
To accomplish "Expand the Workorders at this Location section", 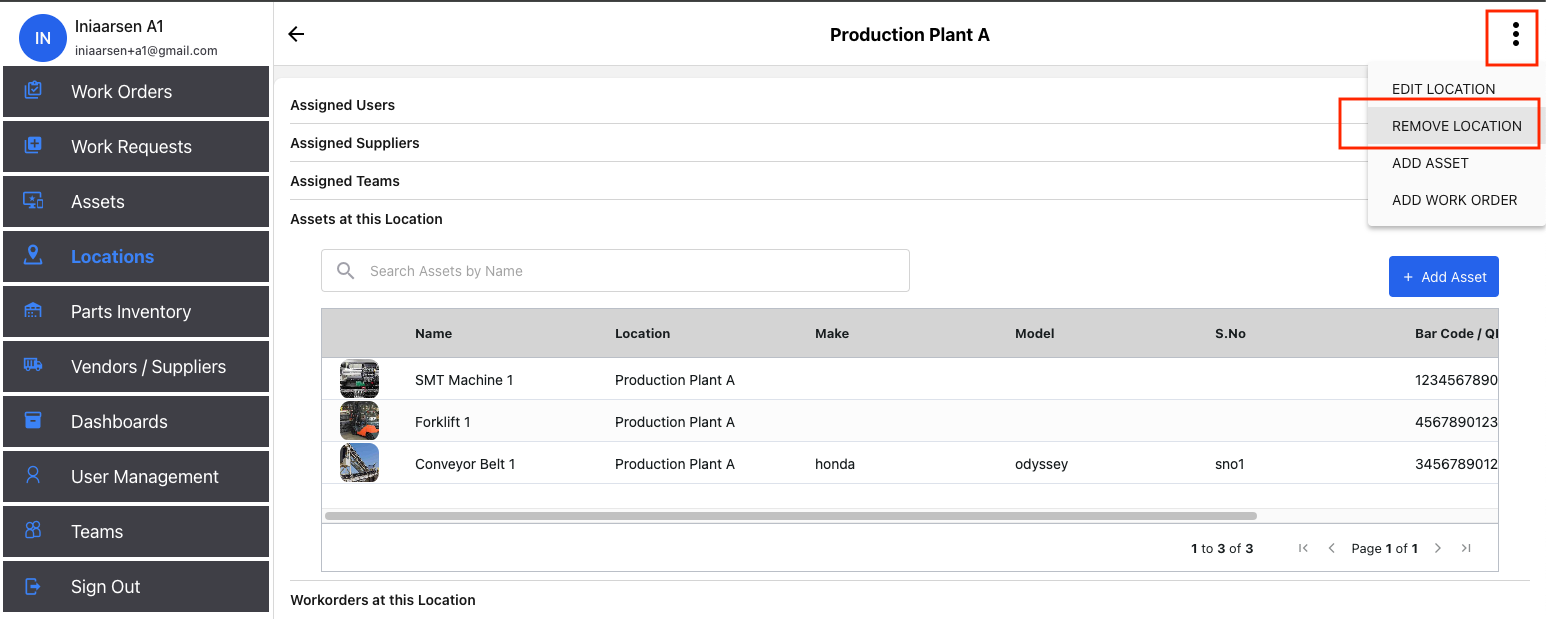I will coord(383,600).
